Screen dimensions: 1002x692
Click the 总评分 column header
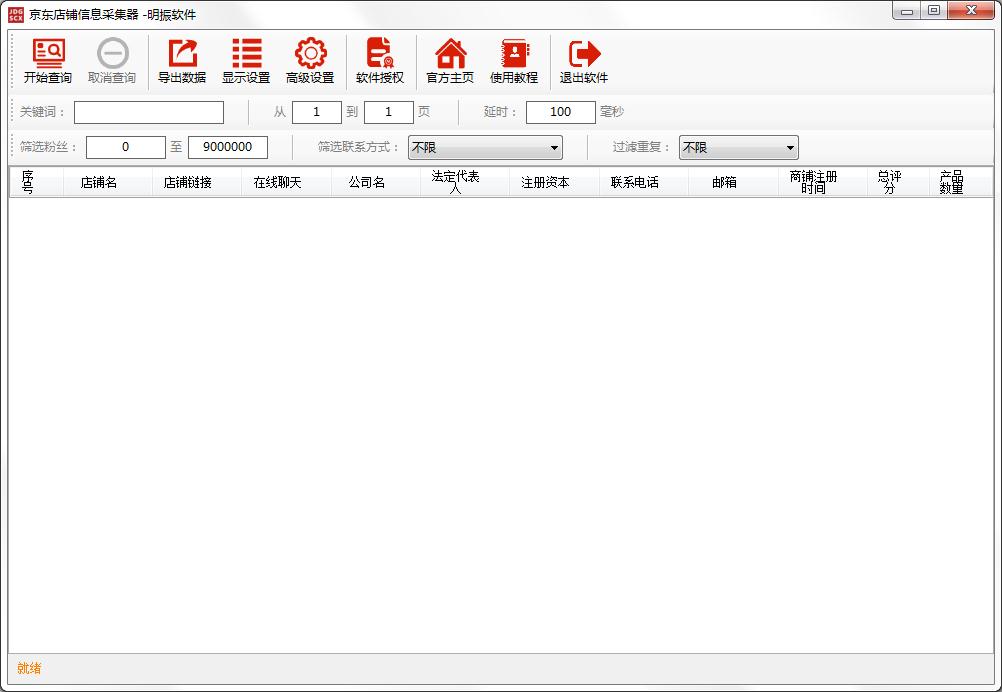898,182
